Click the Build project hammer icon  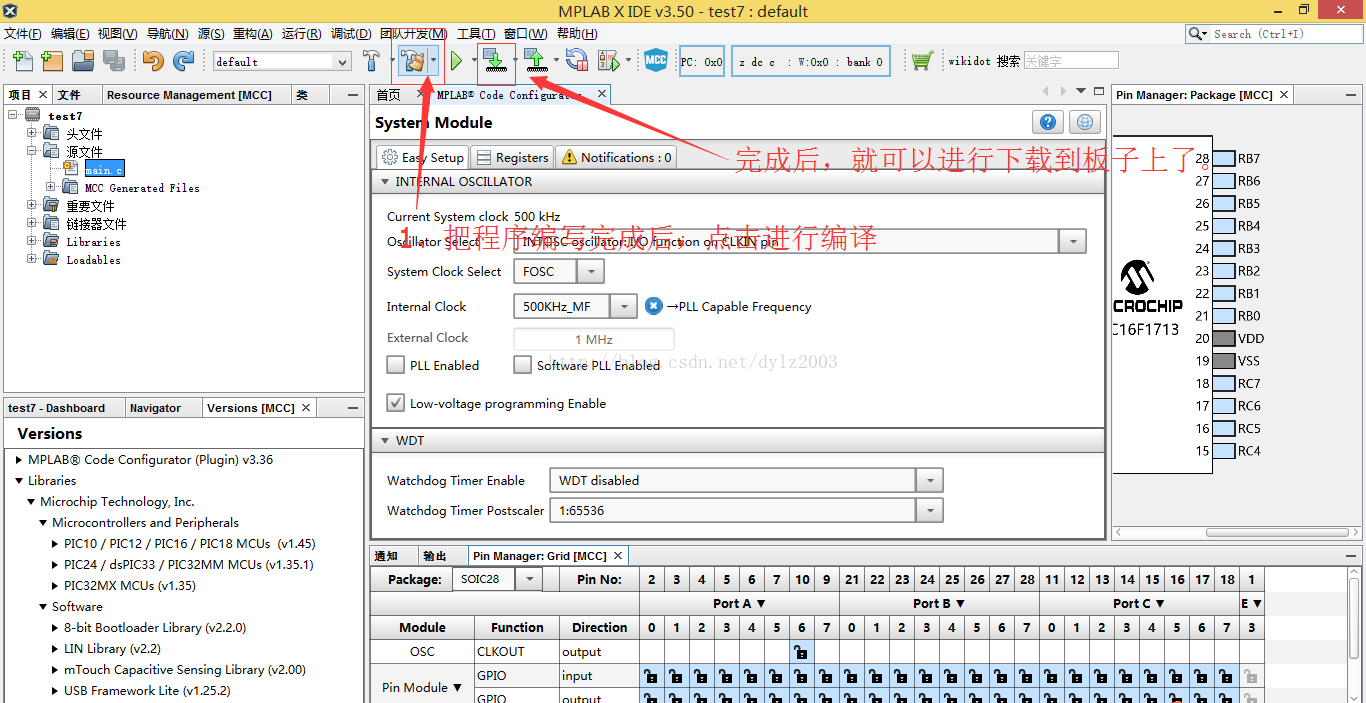click(371, 61)
